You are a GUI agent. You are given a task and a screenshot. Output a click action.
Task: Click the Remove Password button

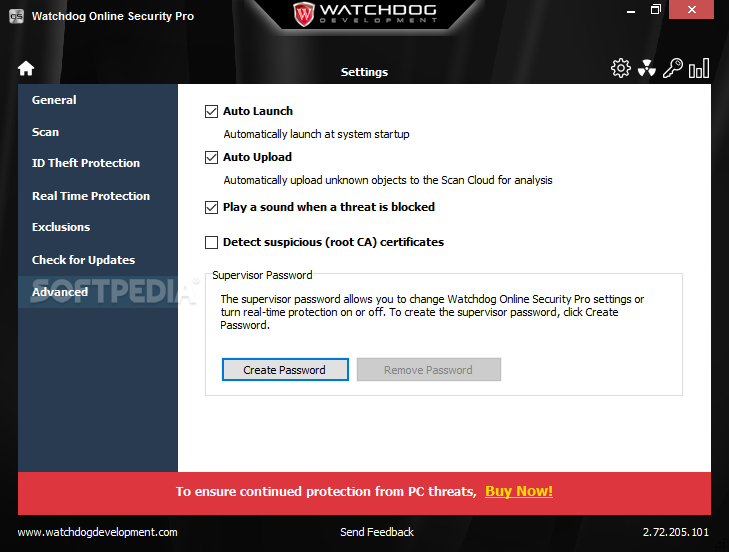click(429, 370)
